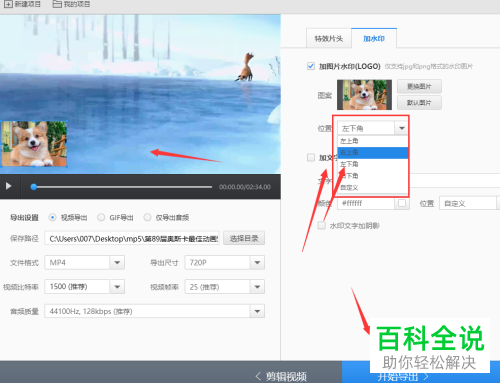This screenshot has height=383, width=500.
Task: Select 右下角 option in position list
Action: [x=373, y=176]
